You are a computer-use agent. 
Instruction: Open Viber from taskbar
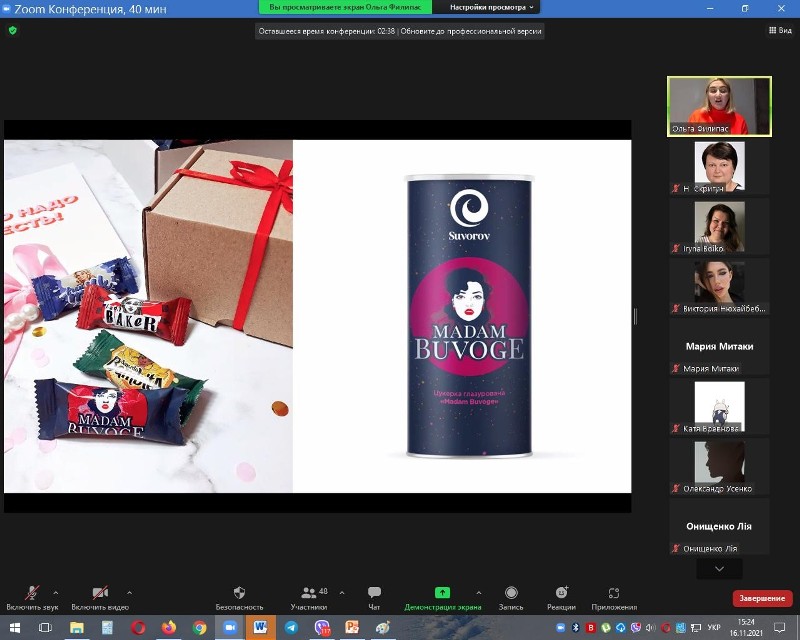(x=322, y=628)
